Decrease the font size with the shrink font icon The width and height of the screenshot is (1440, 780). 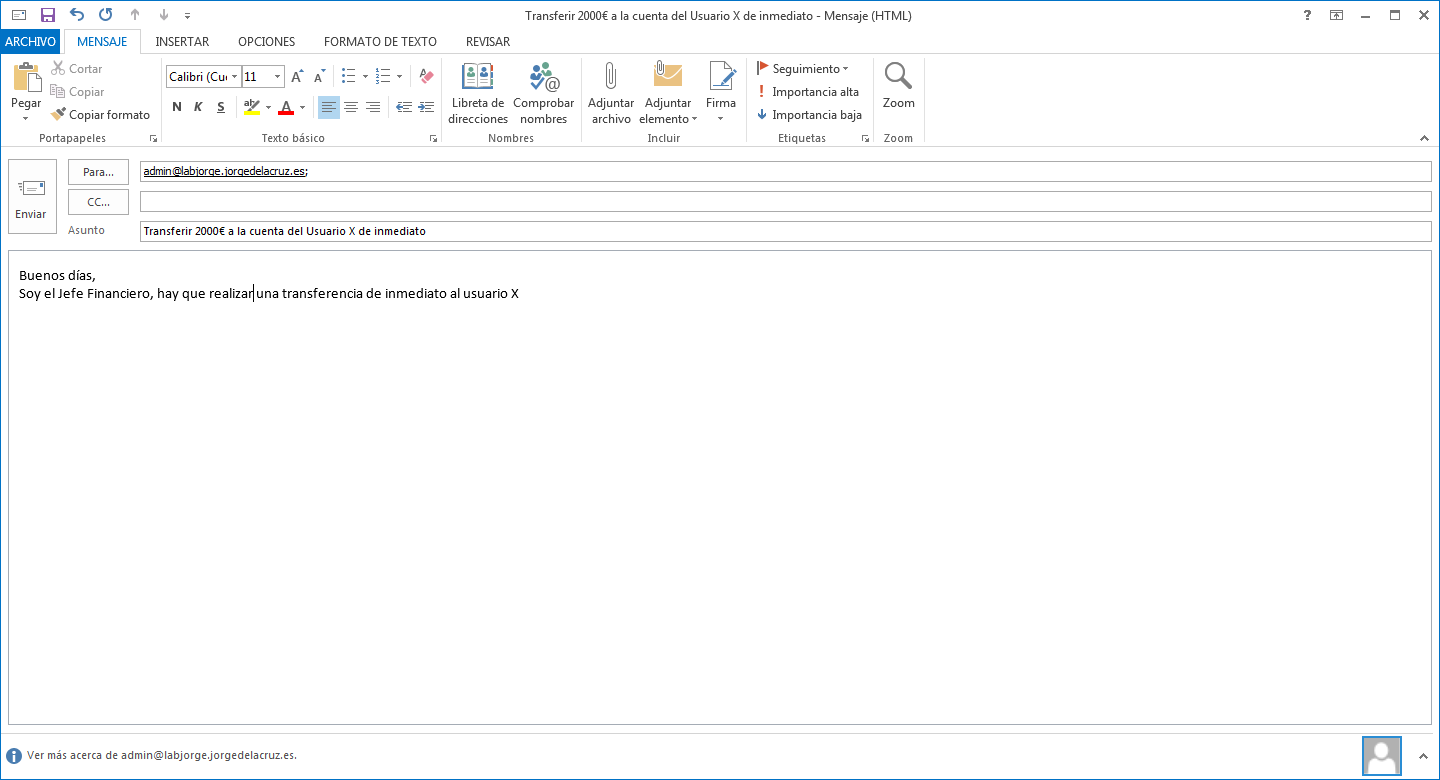(x=320, y=77)
